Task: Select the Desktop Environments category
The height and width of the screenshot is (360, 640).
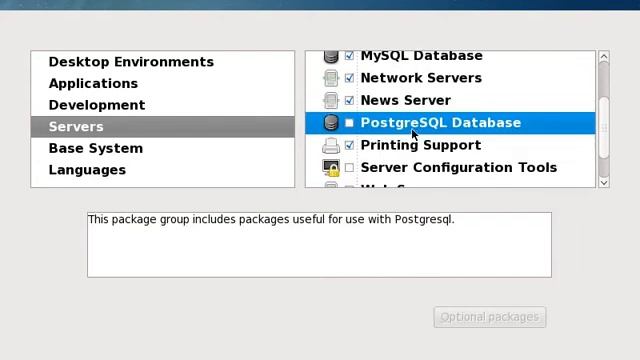Action: [162, 62]
